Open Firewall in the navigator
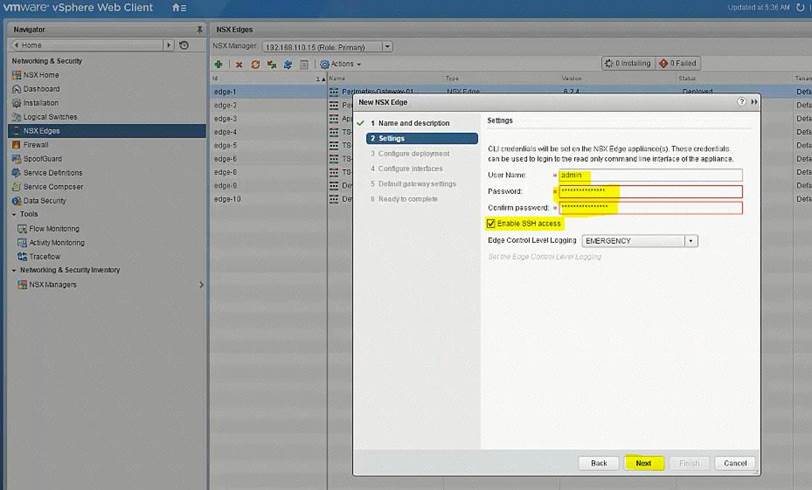This screenshot has height=490, width=812. (x=36, y=144)
